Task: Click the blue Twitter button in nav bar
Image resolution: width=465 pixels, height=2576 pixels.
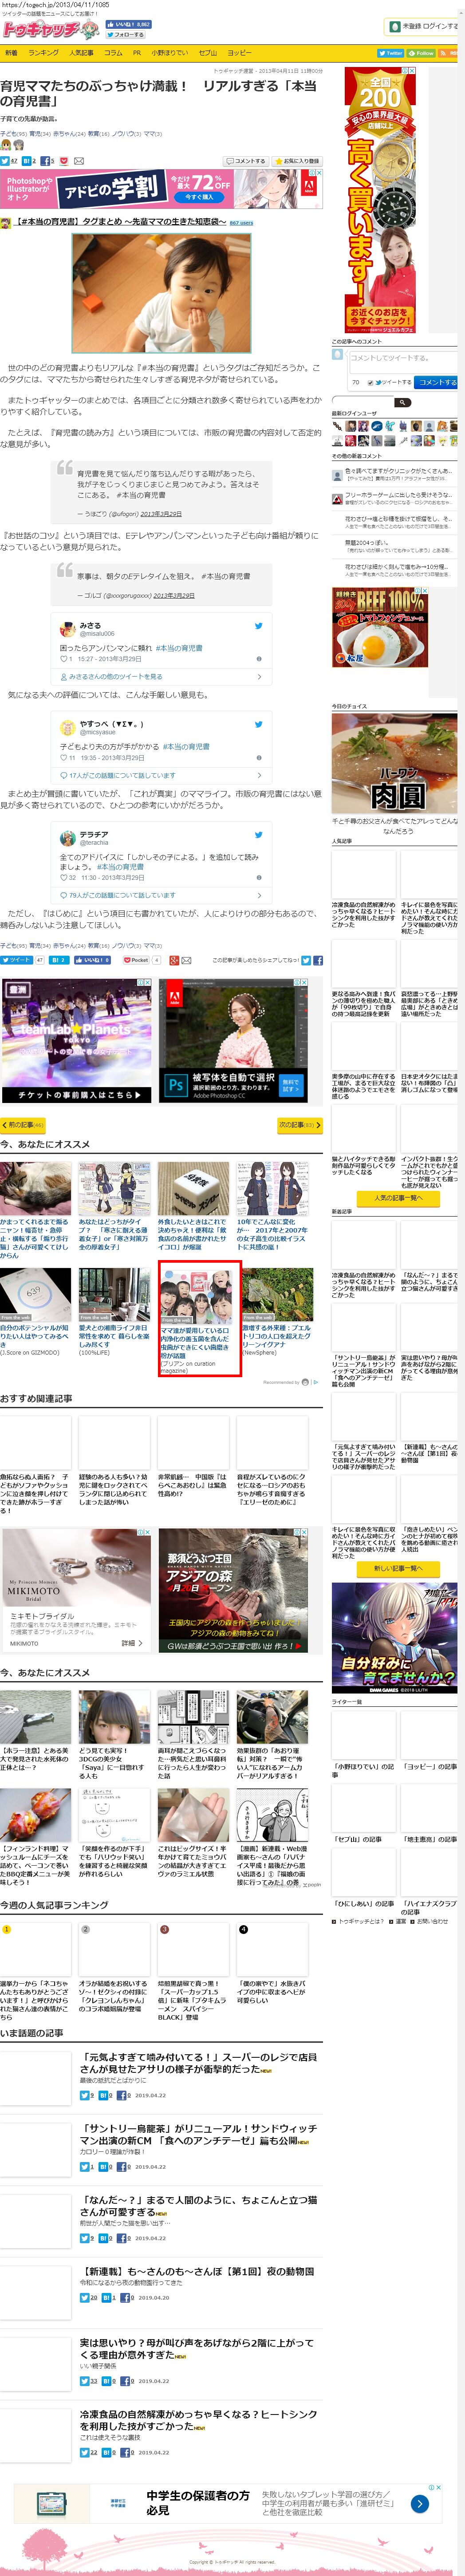Action: tap(391, 53)
